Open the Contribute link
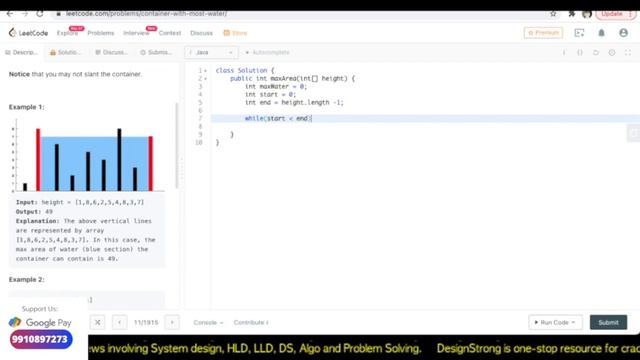Image resolution: width=640 pixels, height=360 pixels. 251,322
